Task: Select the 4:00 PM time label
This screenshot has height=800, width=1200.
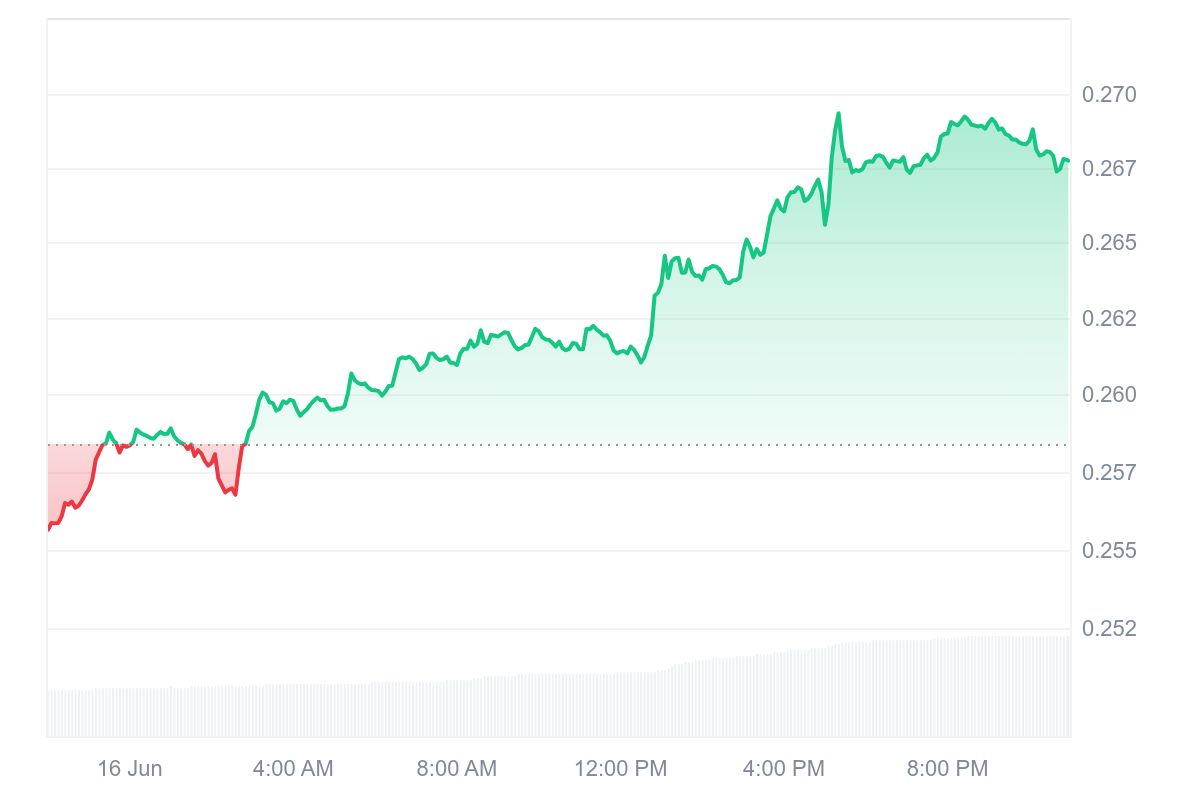Action: pos(784,769)
